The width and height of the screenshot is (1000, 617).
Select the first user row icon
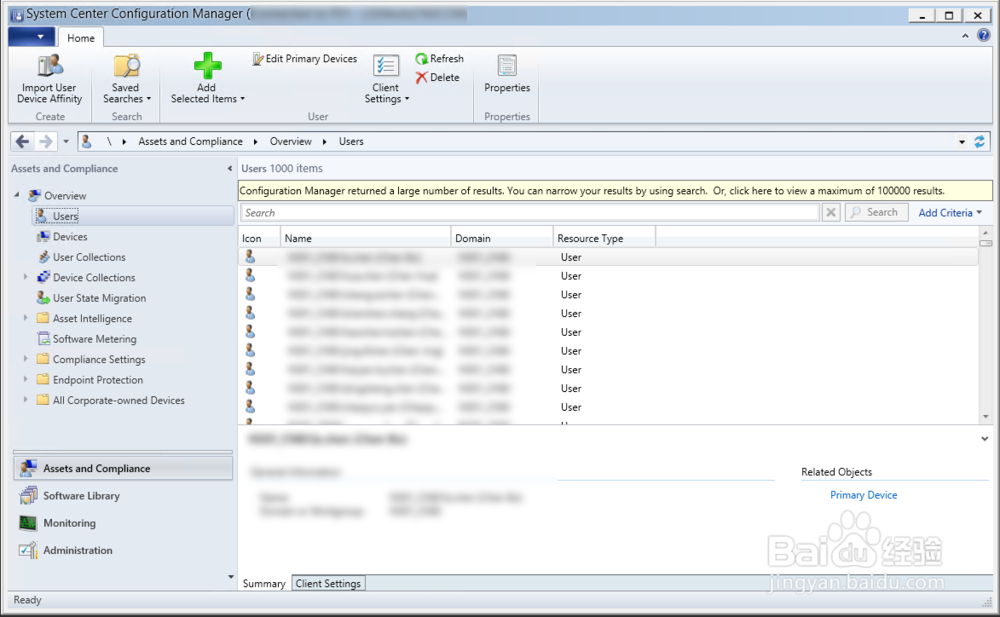tap(250, 256)
